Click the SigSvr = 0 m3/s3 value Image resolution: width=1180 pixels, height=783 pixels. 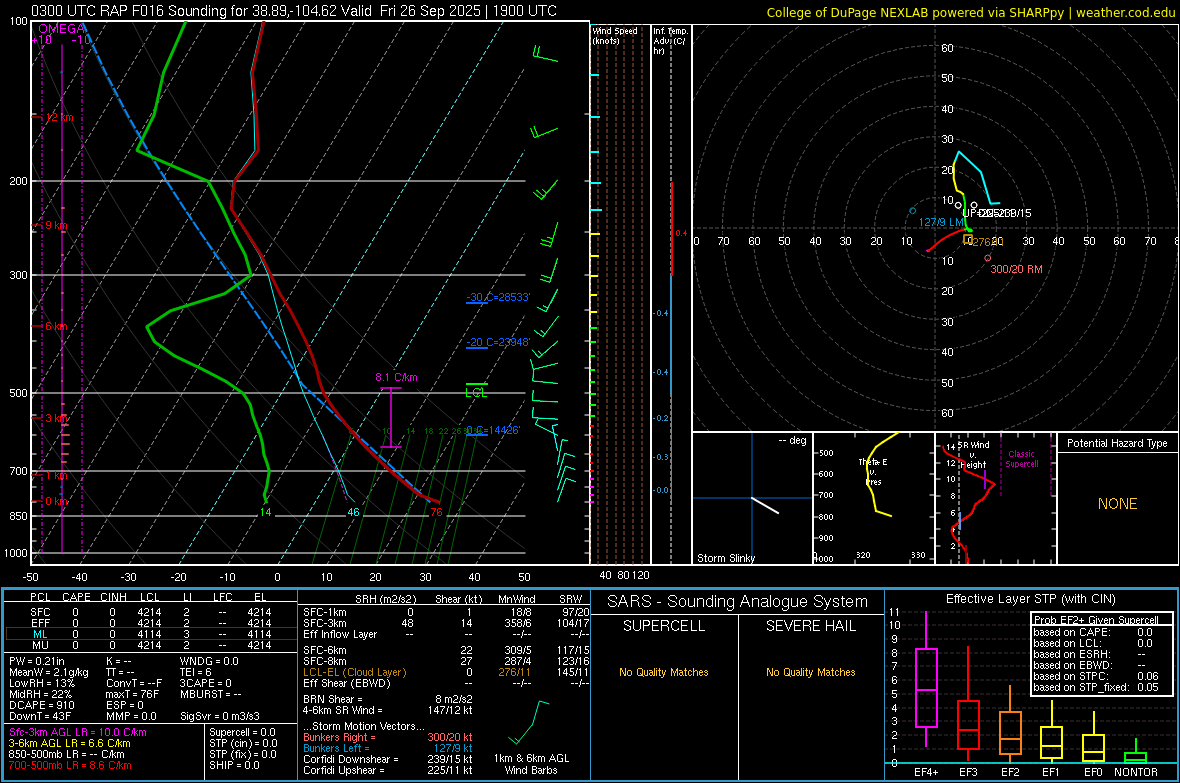point(220,716)
